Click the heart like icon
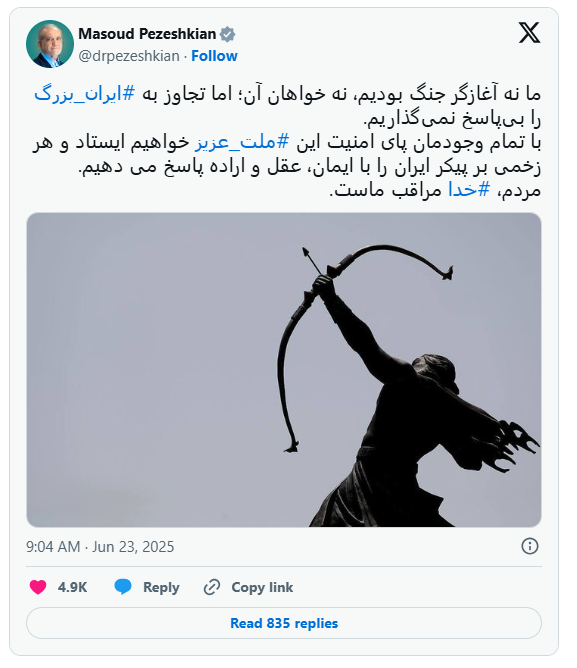The width and height of the screenshot is (577, 668). click(x=38, y=587)
